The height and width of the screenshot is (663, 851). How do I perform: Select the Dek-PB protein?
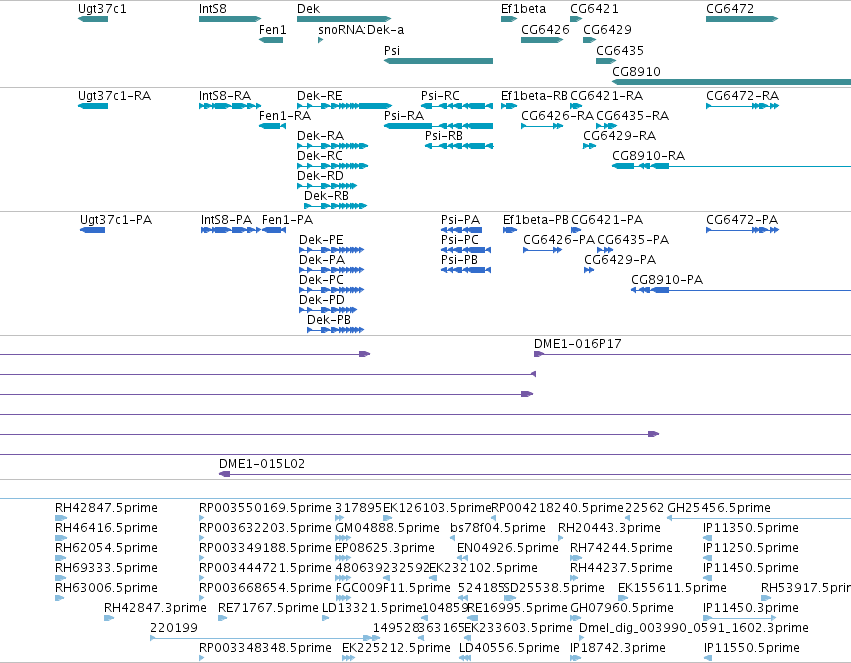(335, 330)
